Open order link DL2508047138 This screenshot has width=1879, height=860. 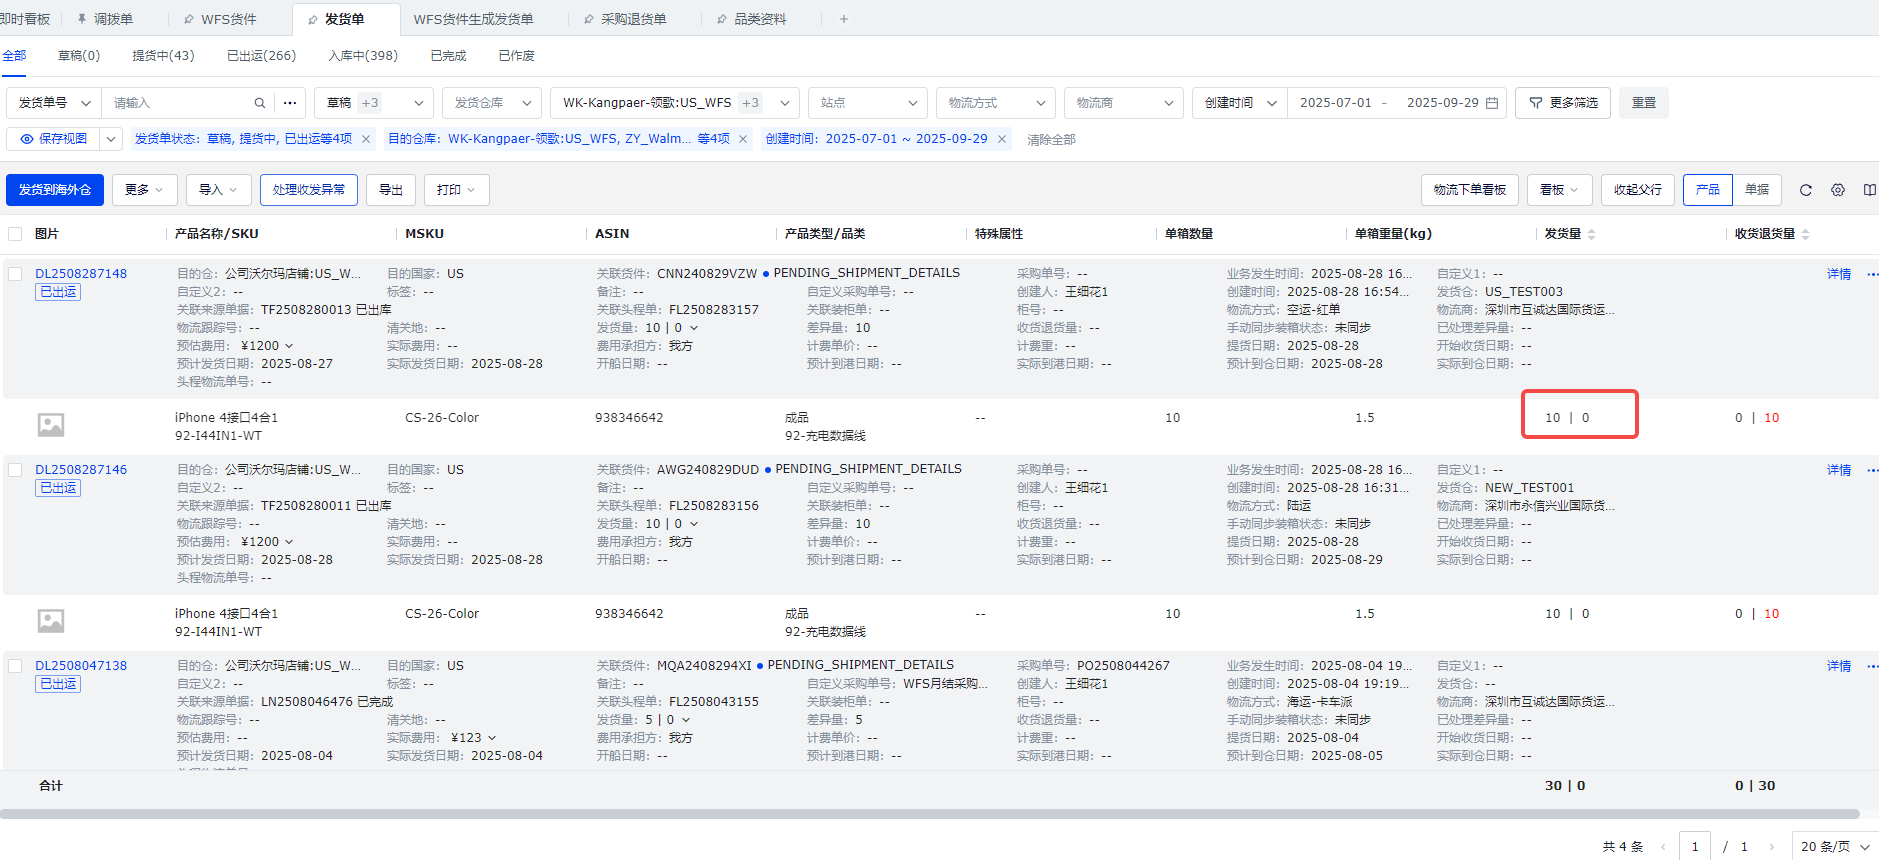pyautogui.click(x=81, y=666)
